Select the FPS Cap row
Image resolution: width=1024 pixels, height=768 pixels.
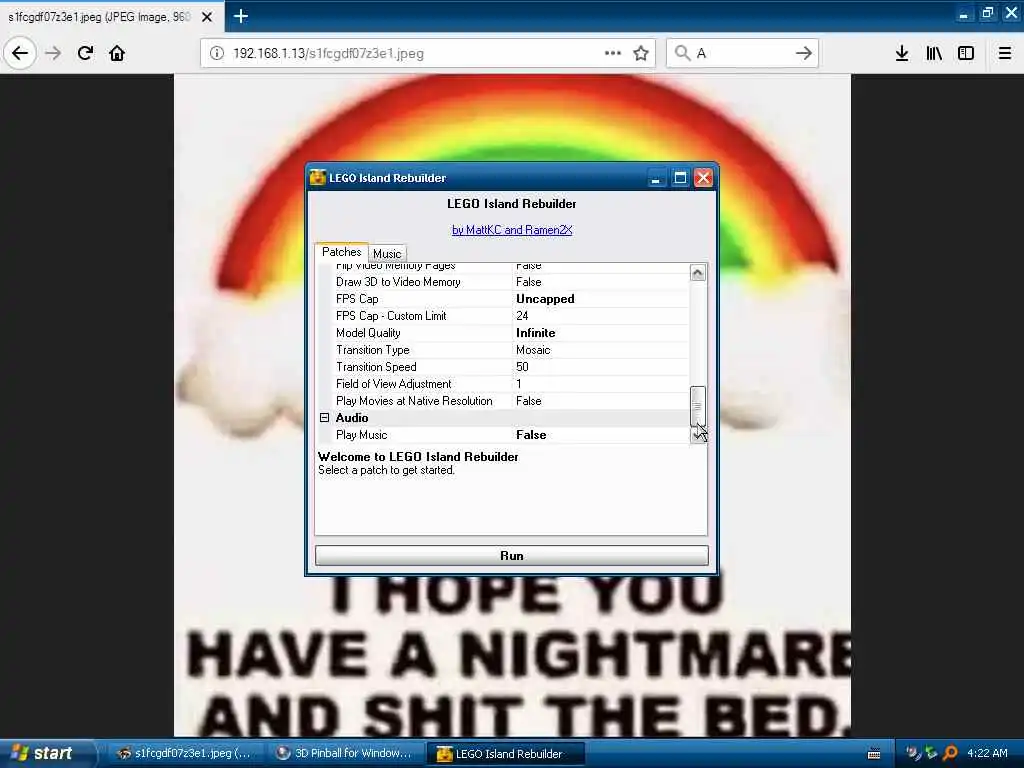(503, 299)
